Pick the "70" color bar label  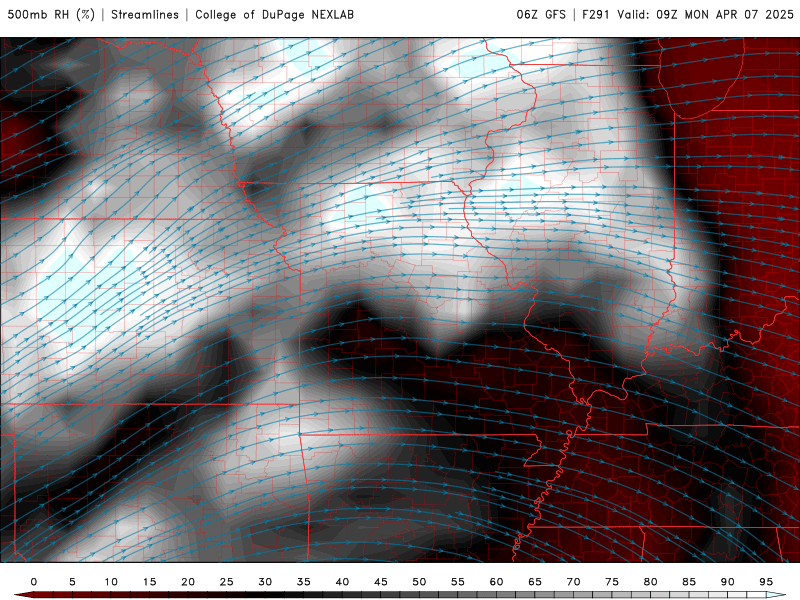tap(573, 582)
